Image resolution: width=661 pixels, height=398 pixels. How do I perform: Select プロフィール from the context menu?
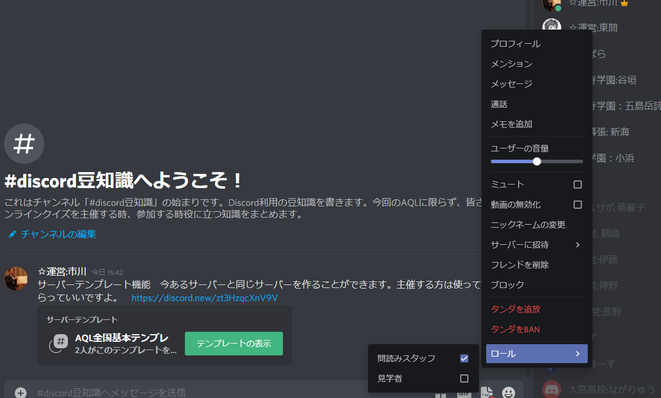tap(537, 44)
